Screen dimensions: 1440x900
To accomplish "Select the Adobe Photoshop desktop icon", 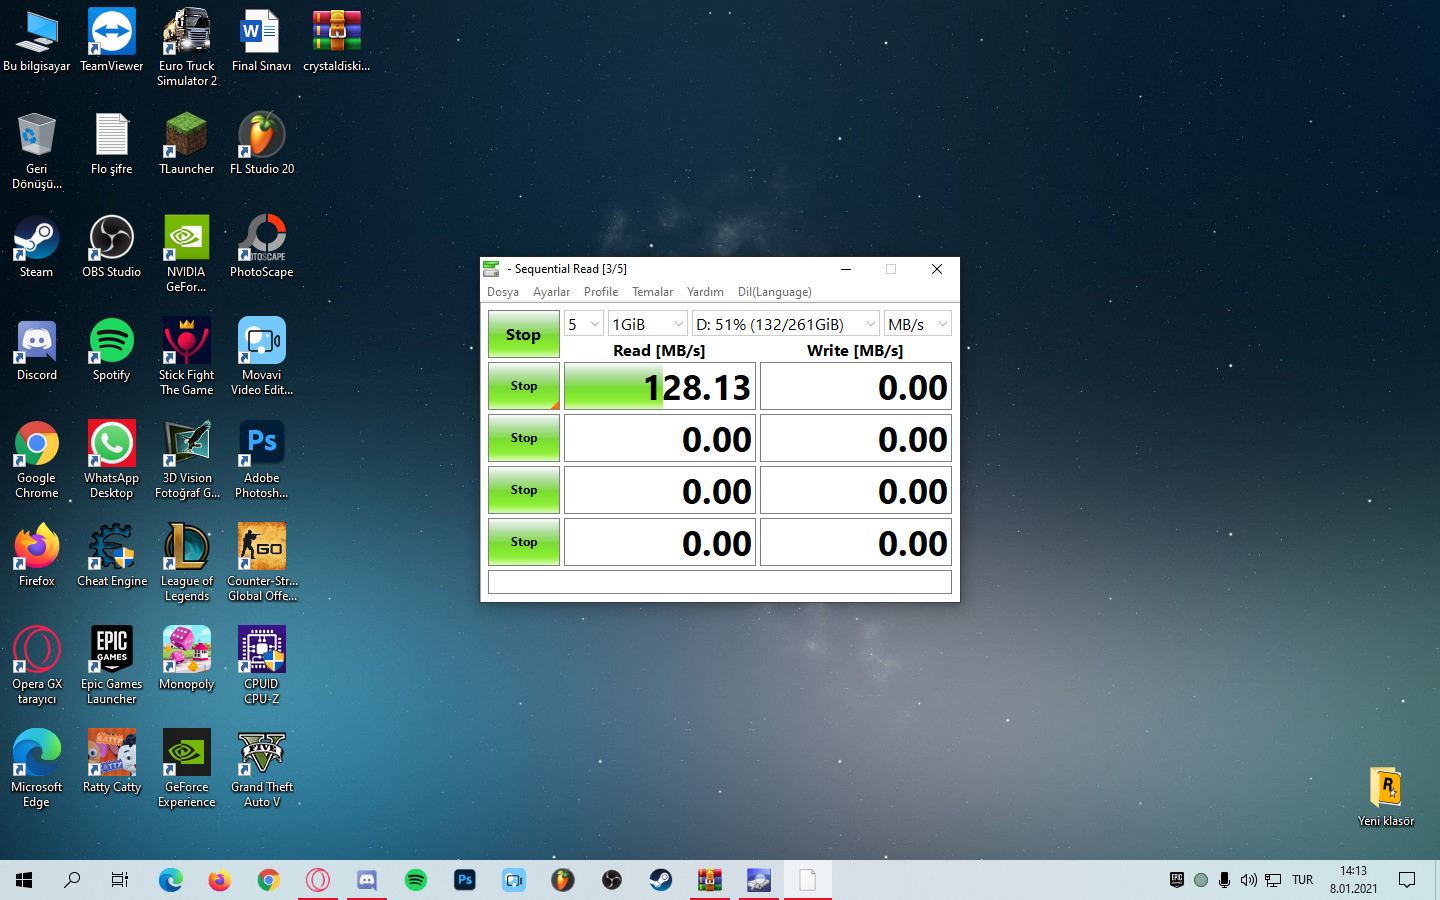I will point(261,460).
